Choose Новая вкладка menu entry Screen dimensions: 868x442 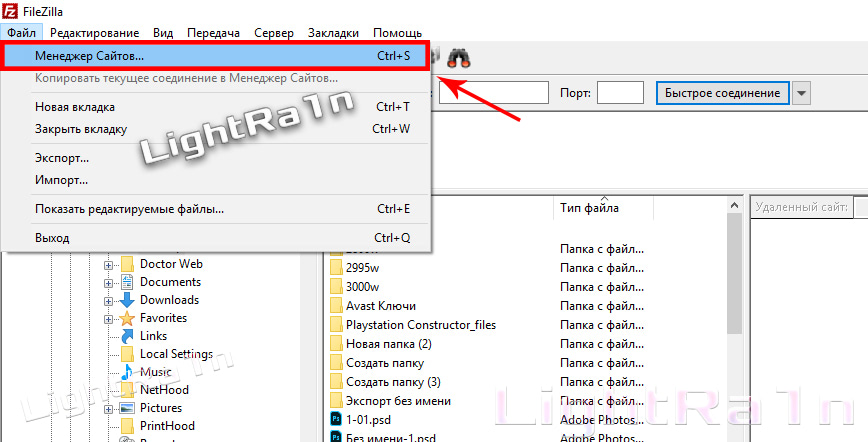coord(216,107)
